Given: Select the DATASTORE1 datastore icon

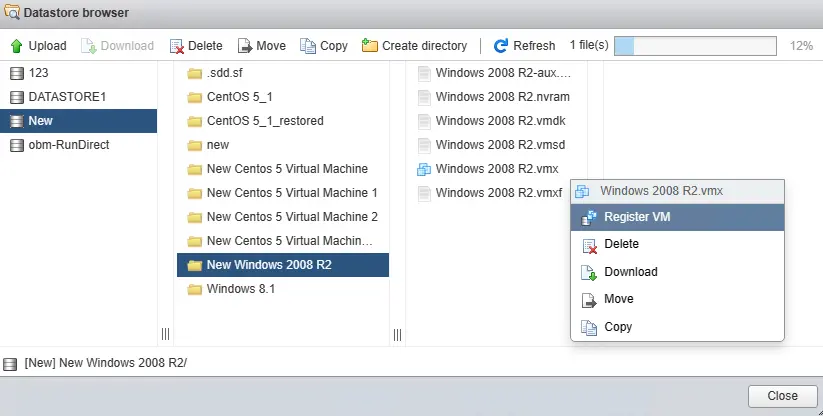Looking at the screenshot, I should [x=16, y=97].
